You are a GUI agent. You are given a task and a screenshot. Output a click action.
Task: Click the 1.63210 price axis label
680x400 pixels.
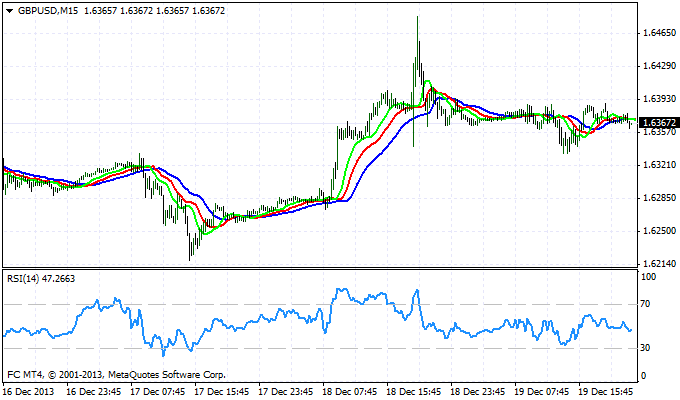(660, 165)
